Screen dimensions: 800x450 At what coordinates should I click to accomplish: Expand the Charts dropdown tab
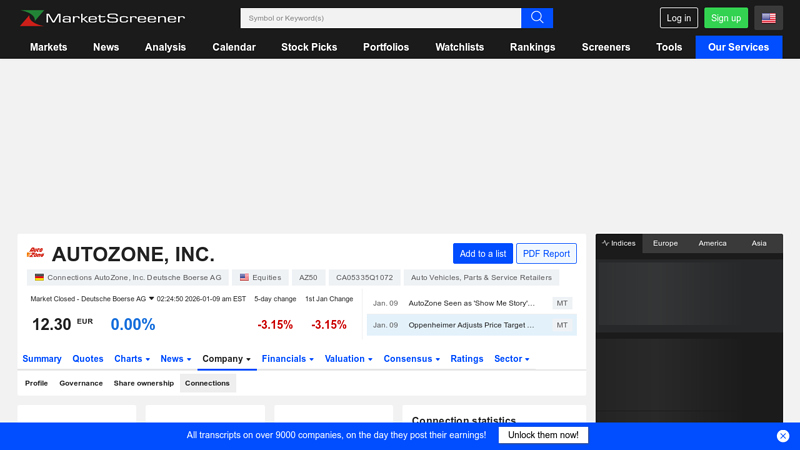coord(132,359)
